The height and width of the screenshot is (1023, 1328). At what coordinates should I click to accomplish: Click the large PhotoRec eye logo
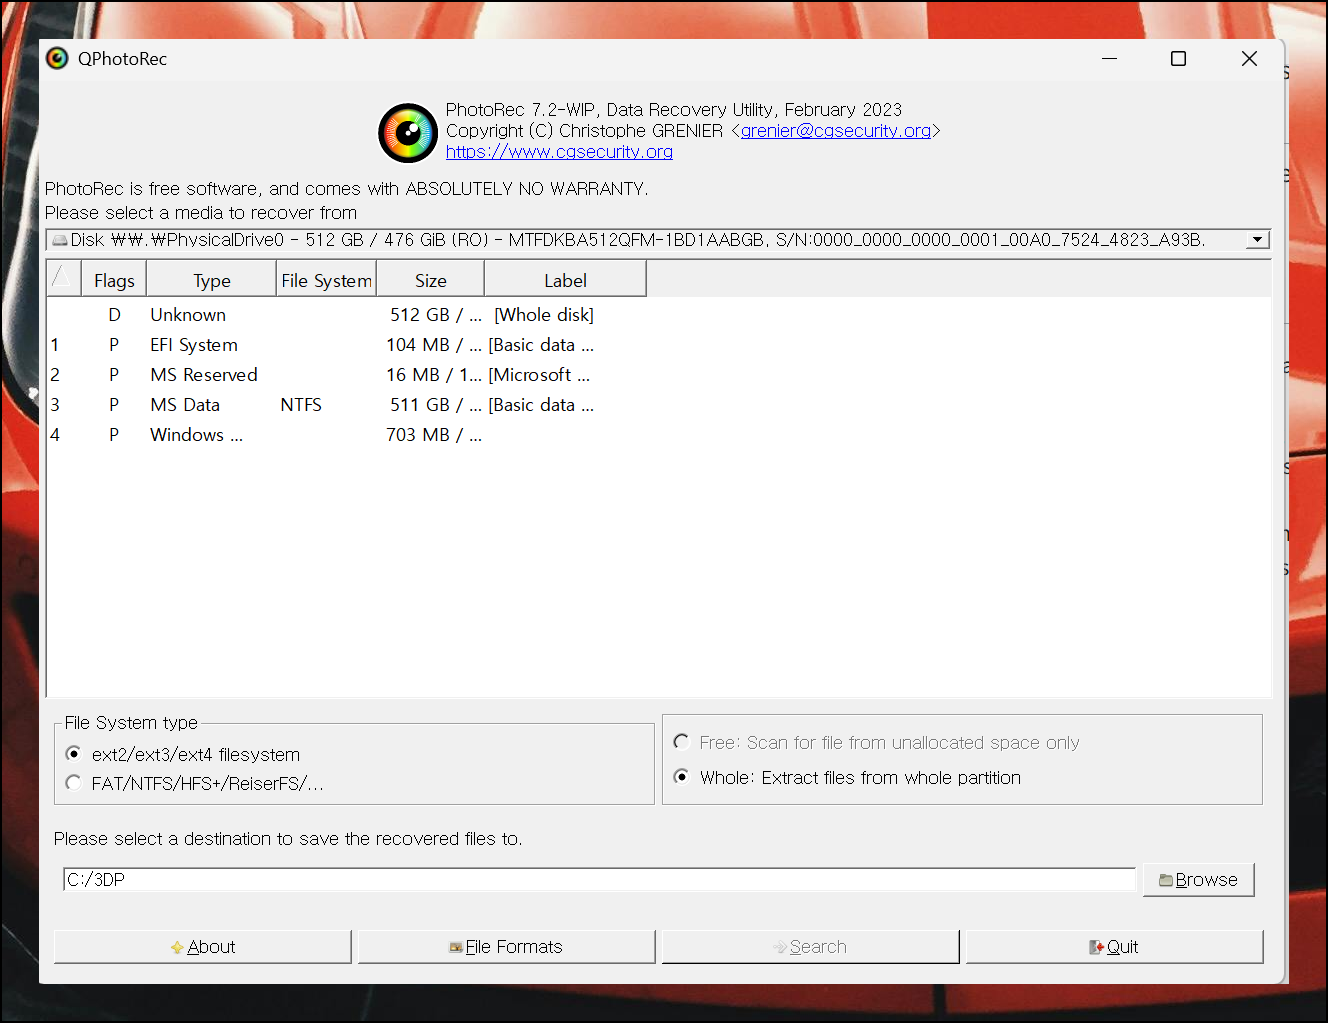408,133
